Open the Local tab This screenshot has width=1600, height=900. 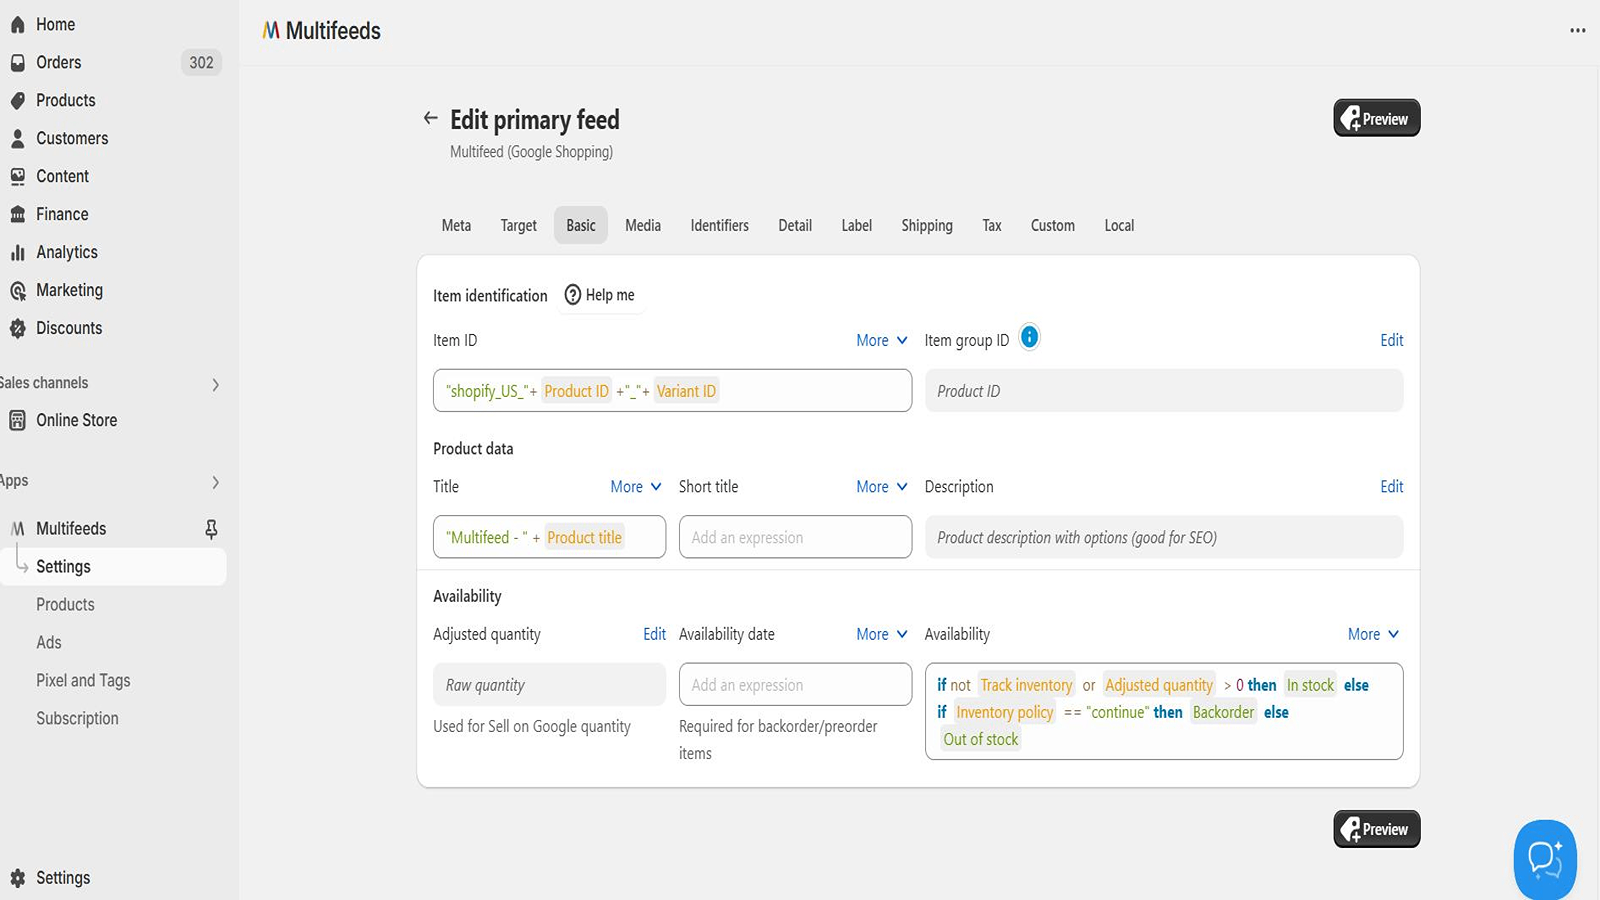coord(1119,225)
